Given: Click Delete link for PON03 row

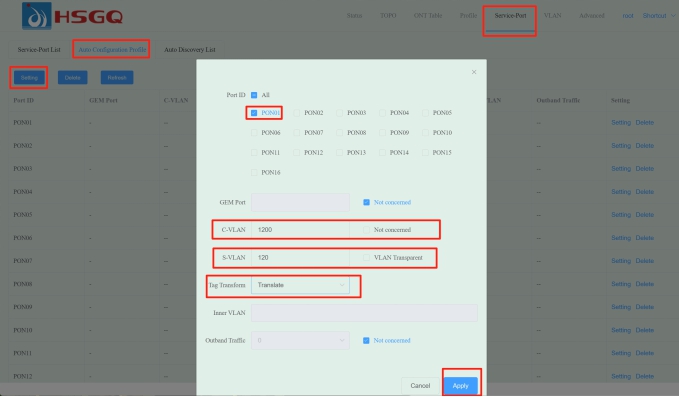Looking at the screenshot, I should 644,168.
